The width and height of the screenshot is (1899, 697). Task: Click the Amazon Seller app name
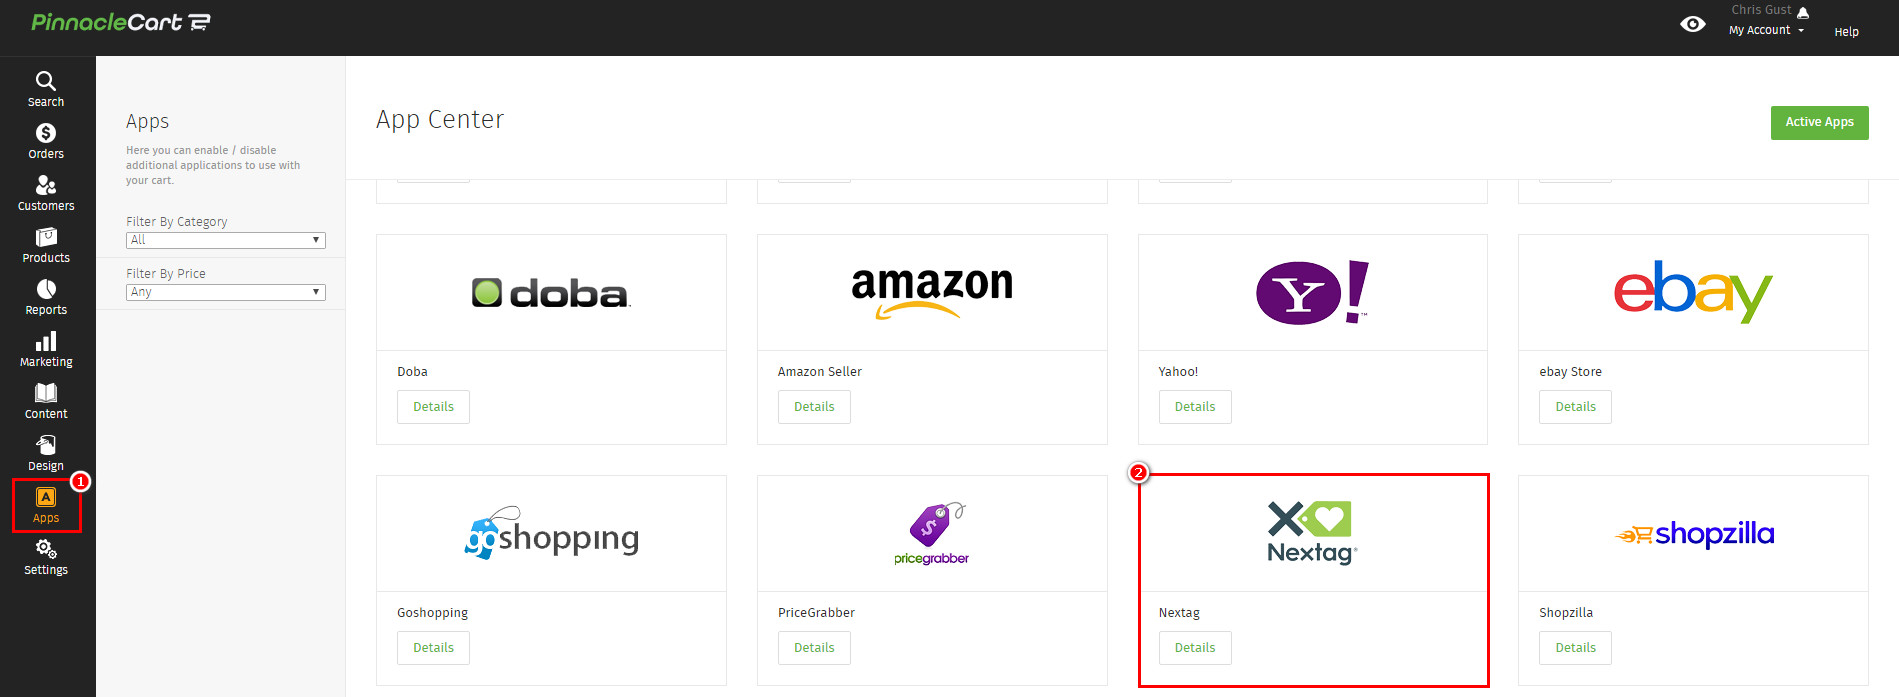point(819,372)
